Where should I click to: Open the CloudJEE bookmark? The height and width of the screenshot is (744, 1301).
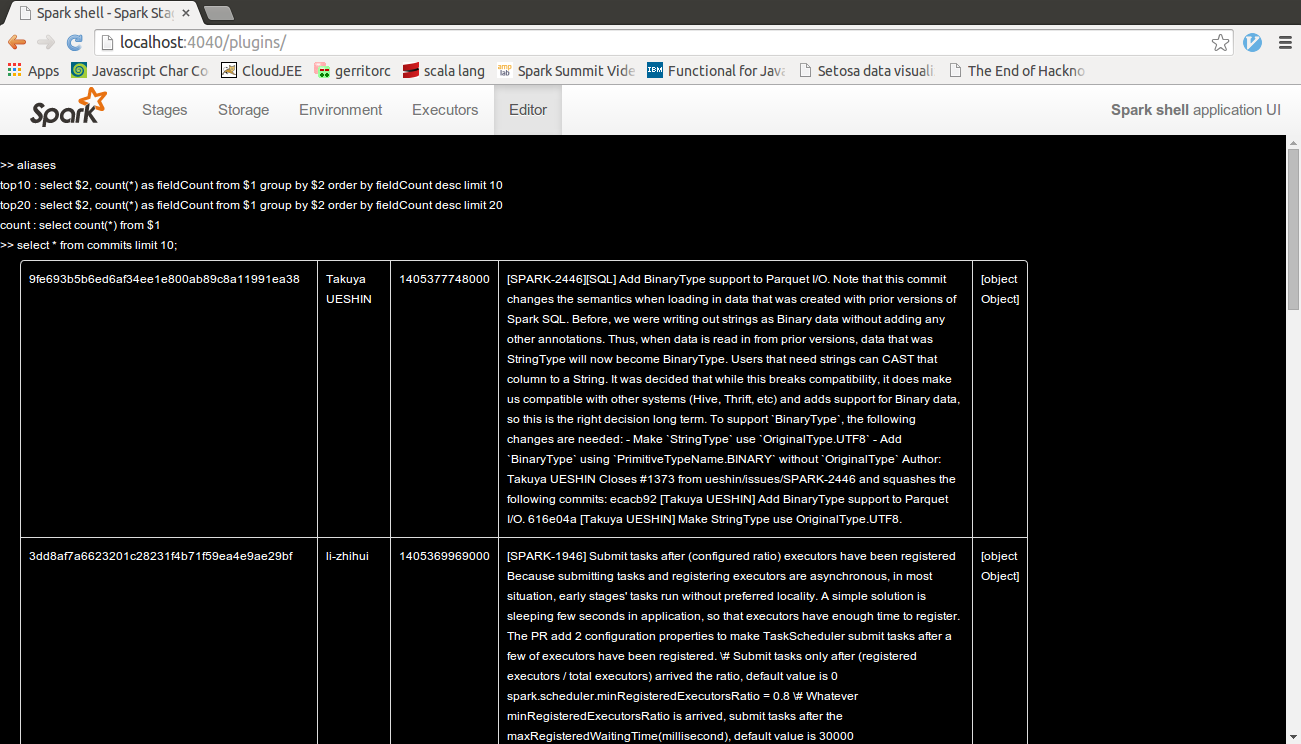pyautogui.click(x=262, y=70)
